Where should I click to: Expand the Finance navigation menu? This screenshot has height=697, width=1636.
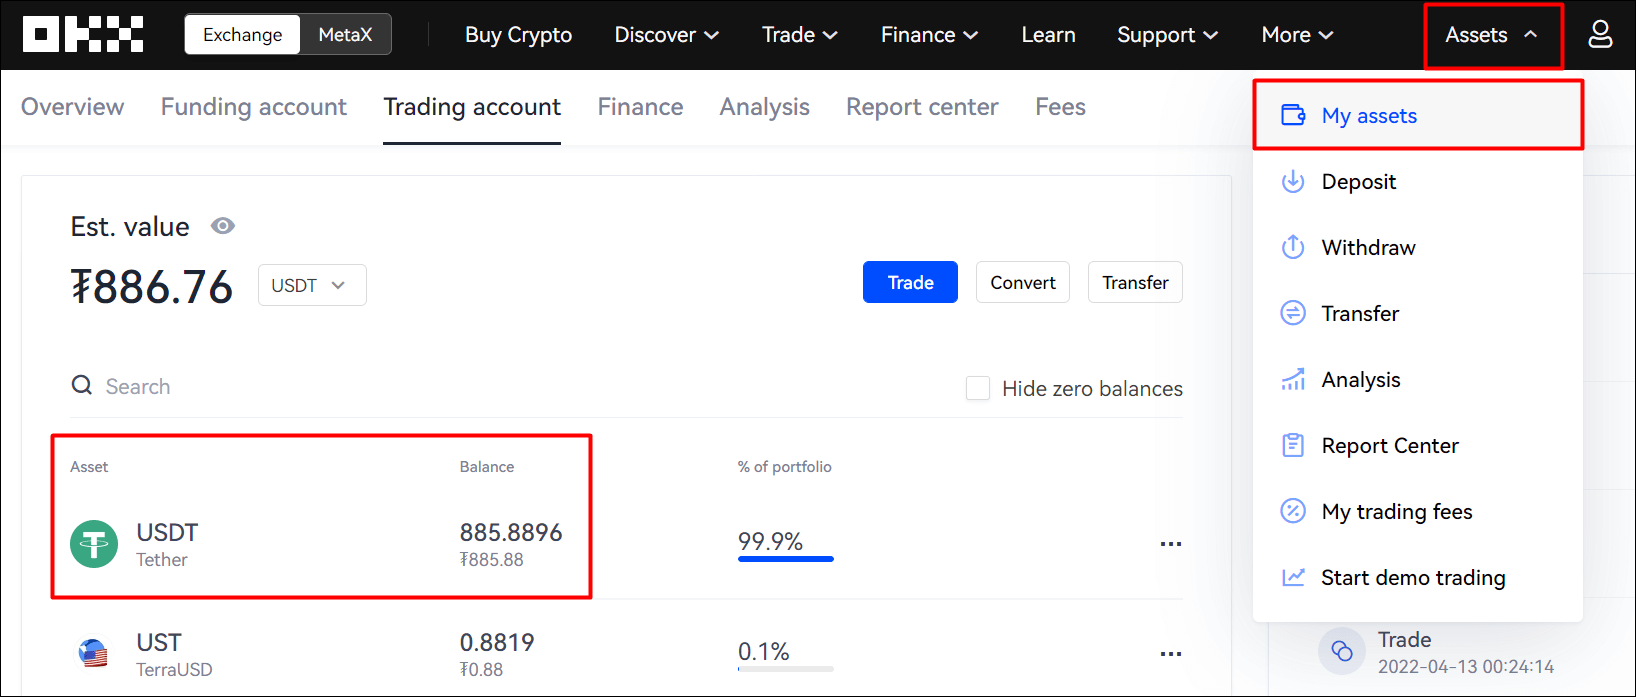929,34
